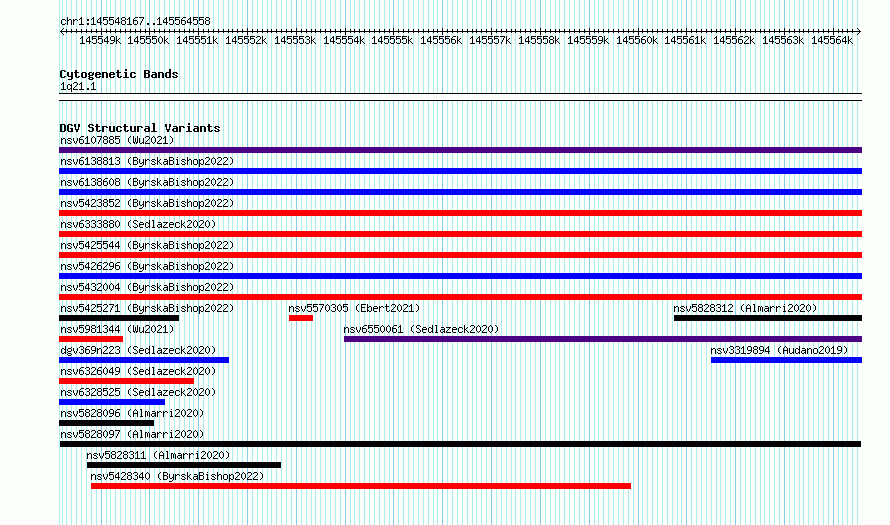The image size is (890, 525).
Task: Open nsv6138608 (ByrskaBishop2022) label
Action: pos(147,182)
